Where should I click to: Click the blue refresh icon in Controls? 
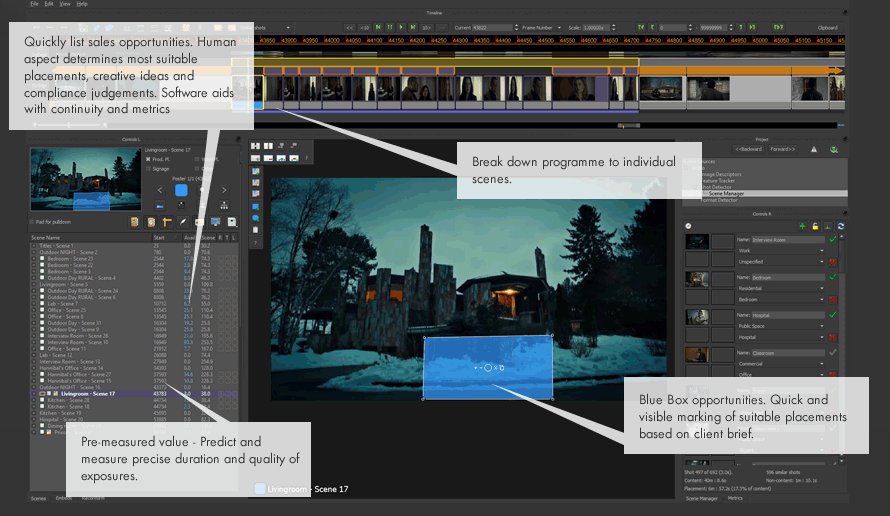point(840,226)
